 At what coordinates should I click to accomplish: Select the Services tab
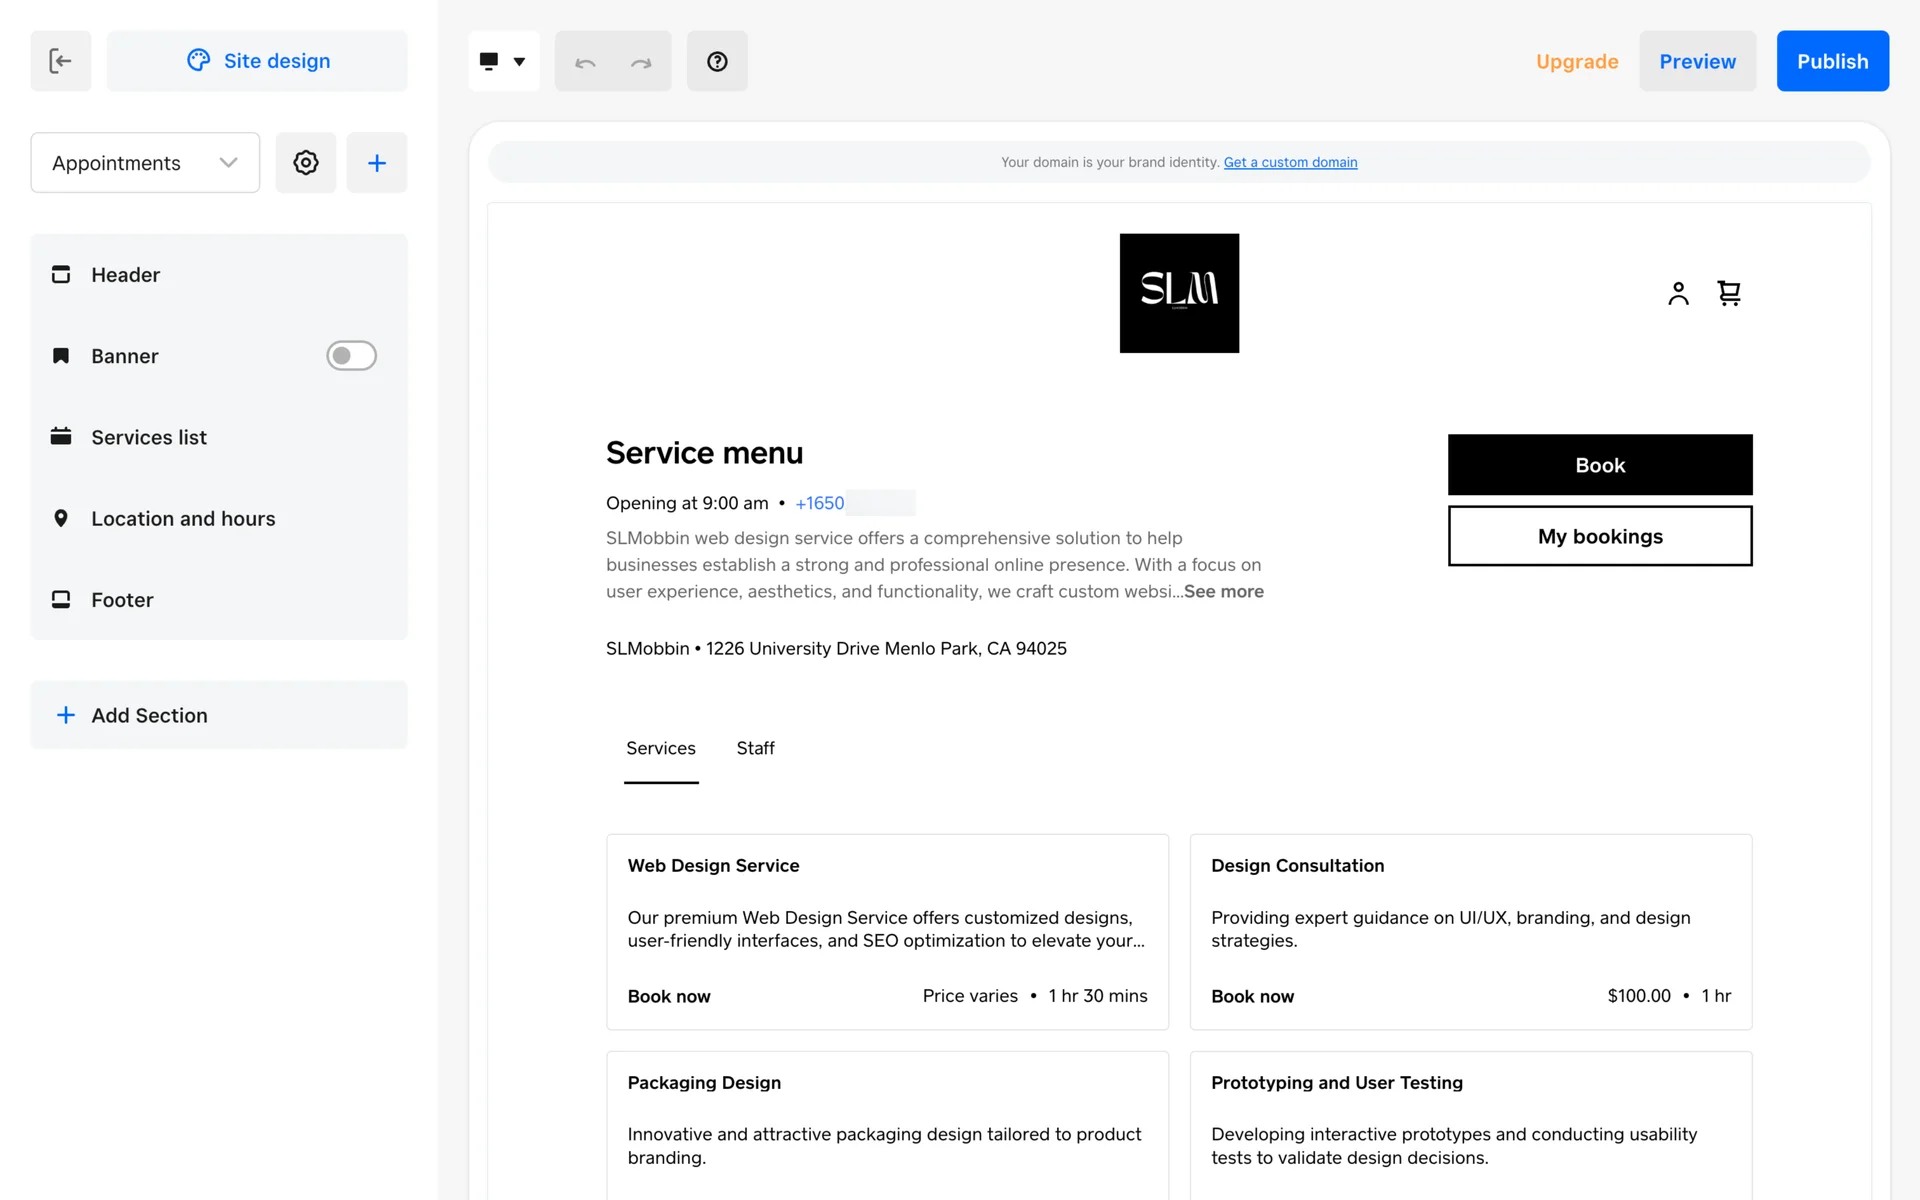tap(660, 748)
